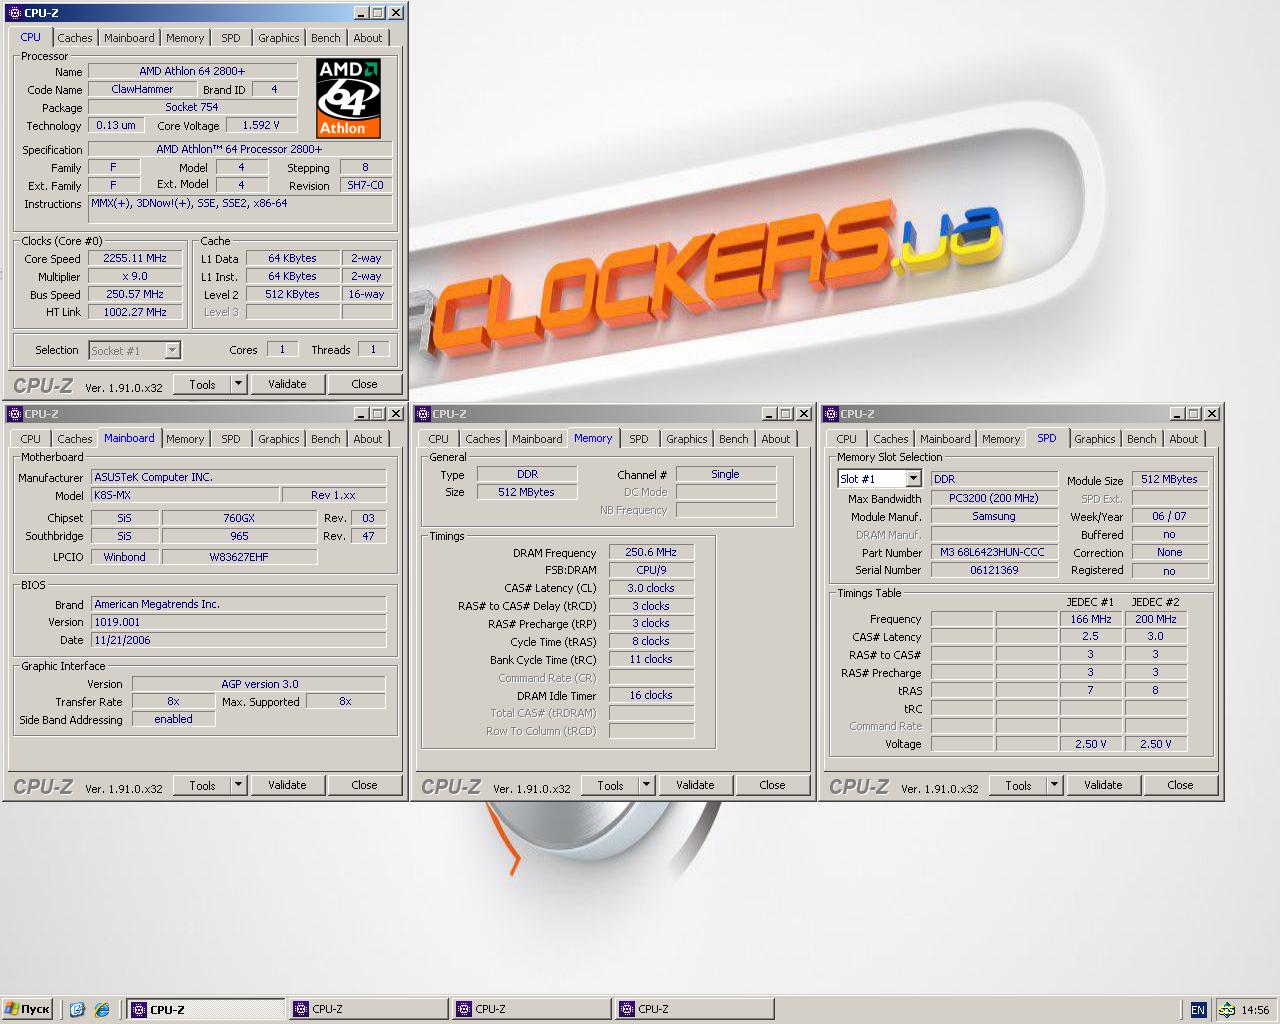Click Validate in the Memory window
The image size is (1280, 1024).
tap(695, 785)
